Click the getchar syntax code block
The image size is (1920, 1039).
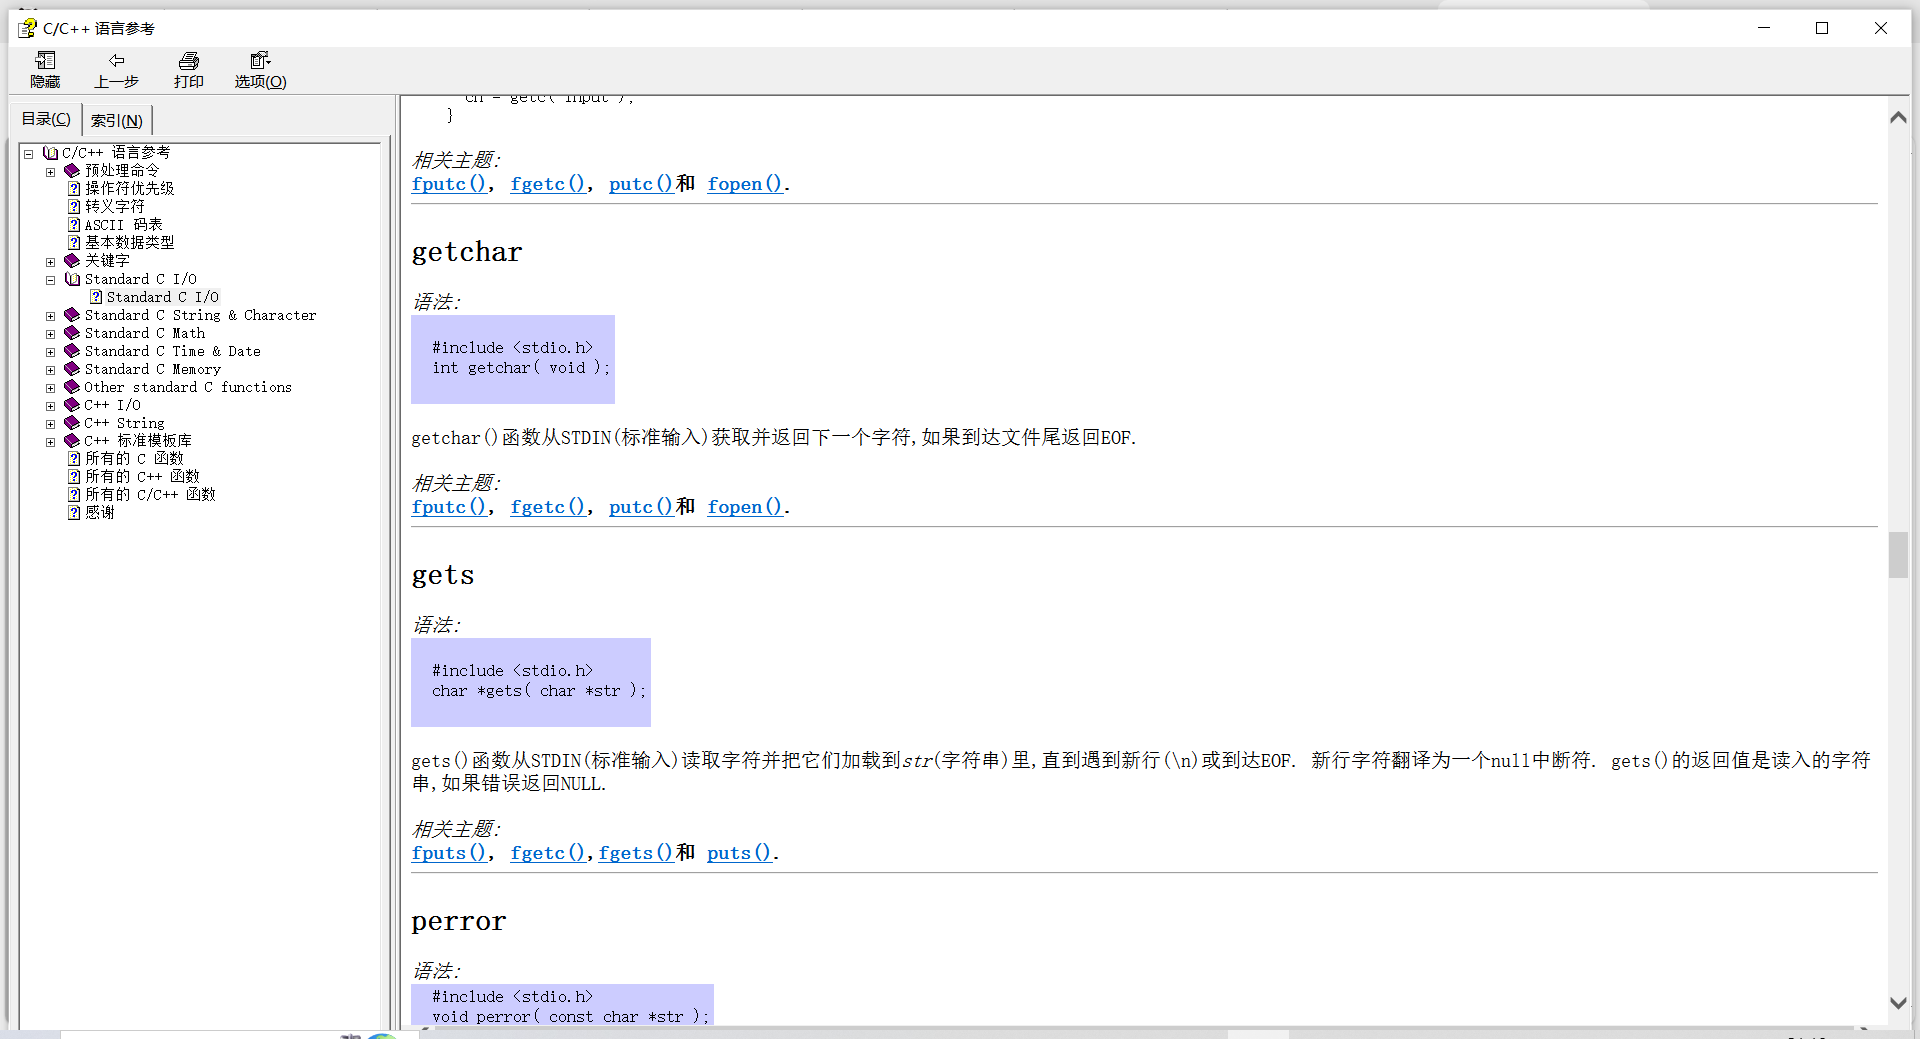tap(513, 359)
